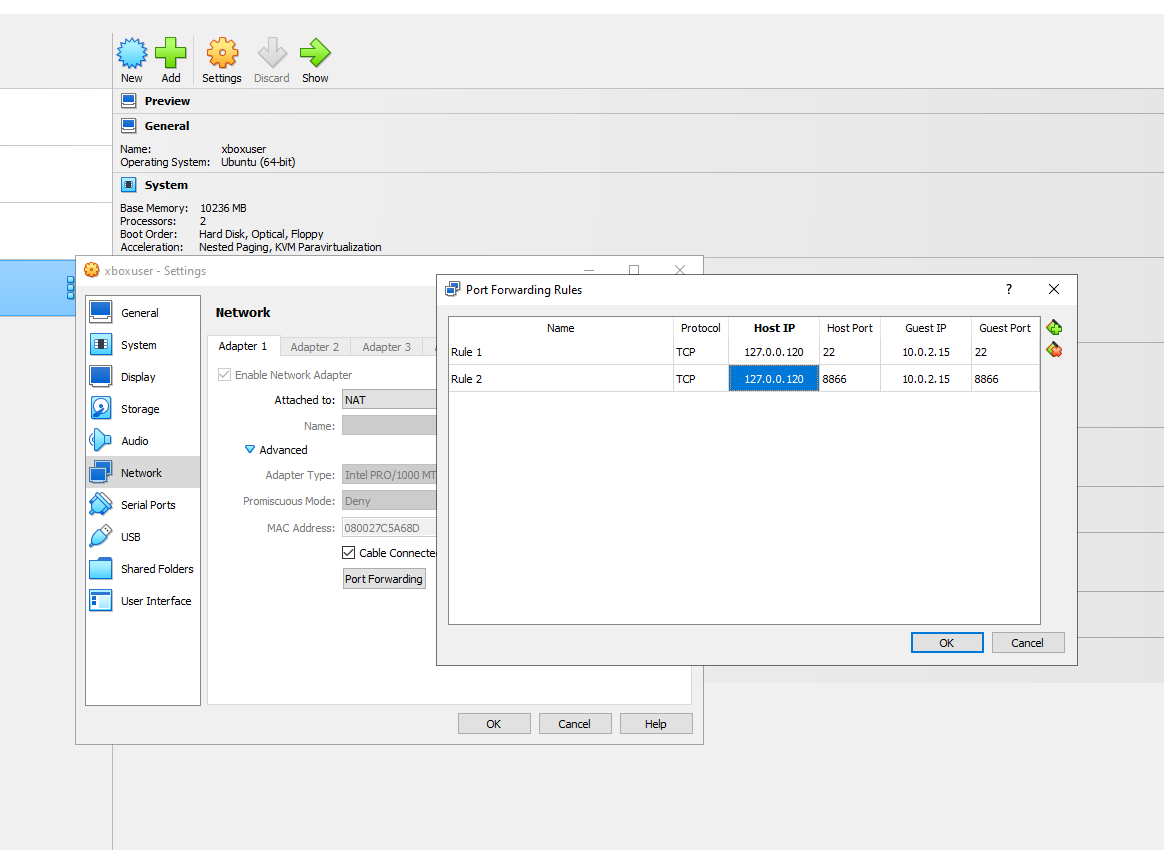The image size is (1164, 850).
Task: Click the Add machine green plus icon
Action: tap(171, 60)
